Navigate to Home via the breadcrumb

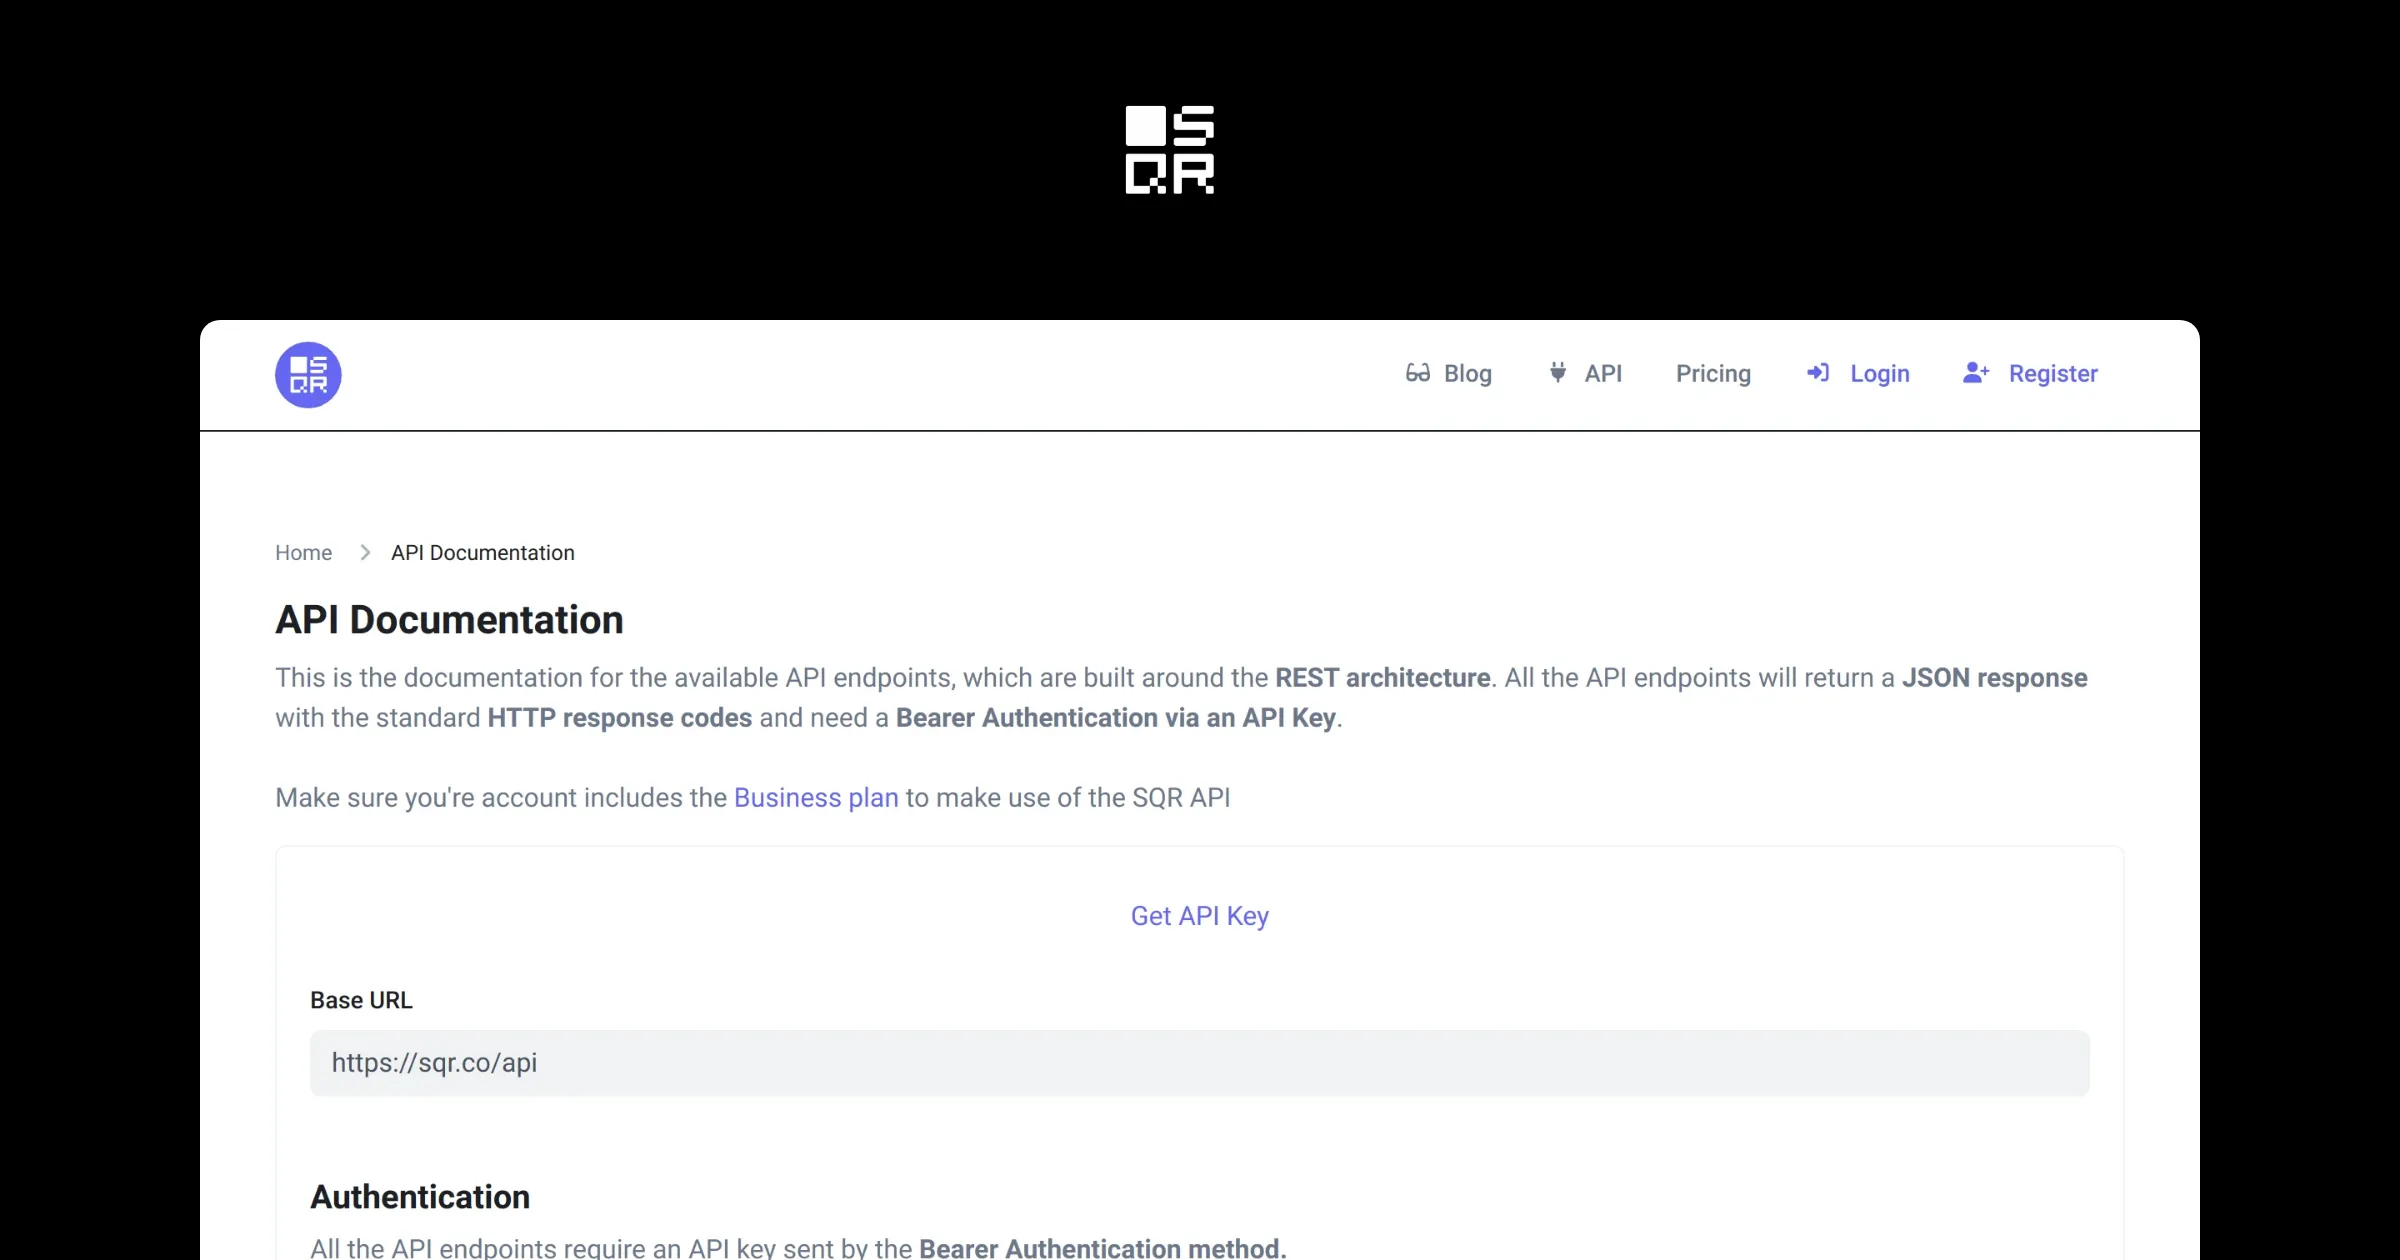(x=303, y=553)
